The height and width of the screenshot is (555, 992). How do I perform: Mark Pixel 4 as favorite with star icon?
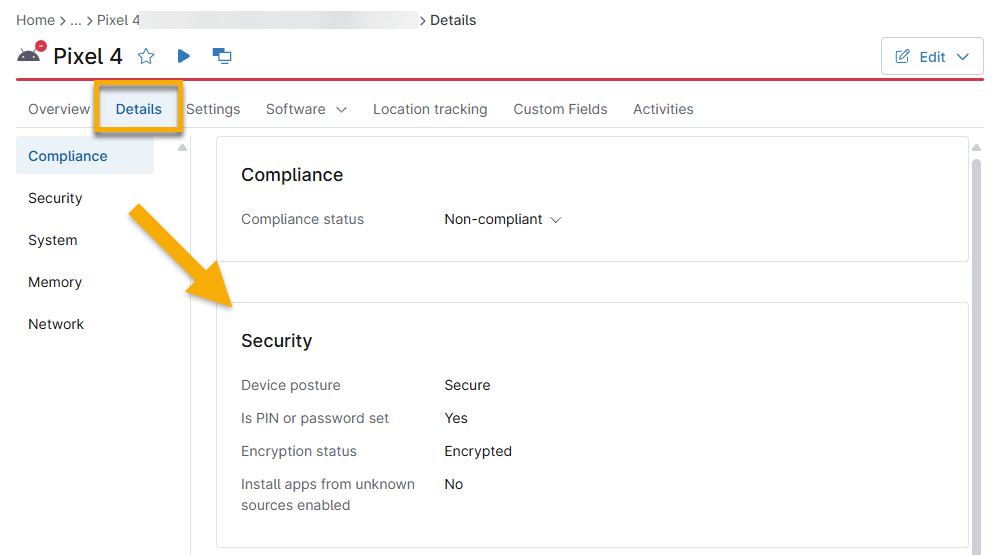(146, 56)
